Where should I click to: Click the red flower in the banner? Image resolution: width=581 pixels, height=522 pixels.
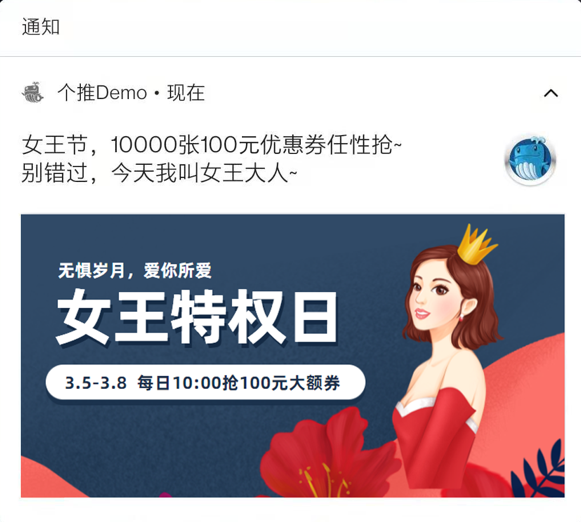pyautogui.click(x=326, y=454)
